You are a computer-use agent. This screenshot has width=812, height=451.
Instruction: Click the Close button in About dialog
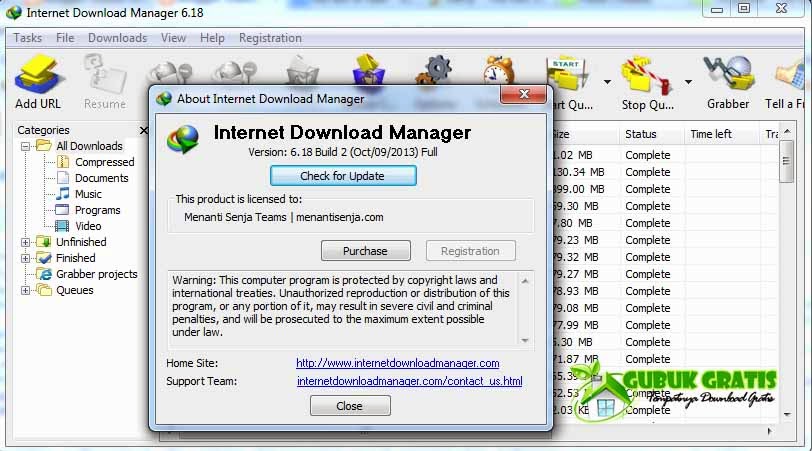point(350,406)
